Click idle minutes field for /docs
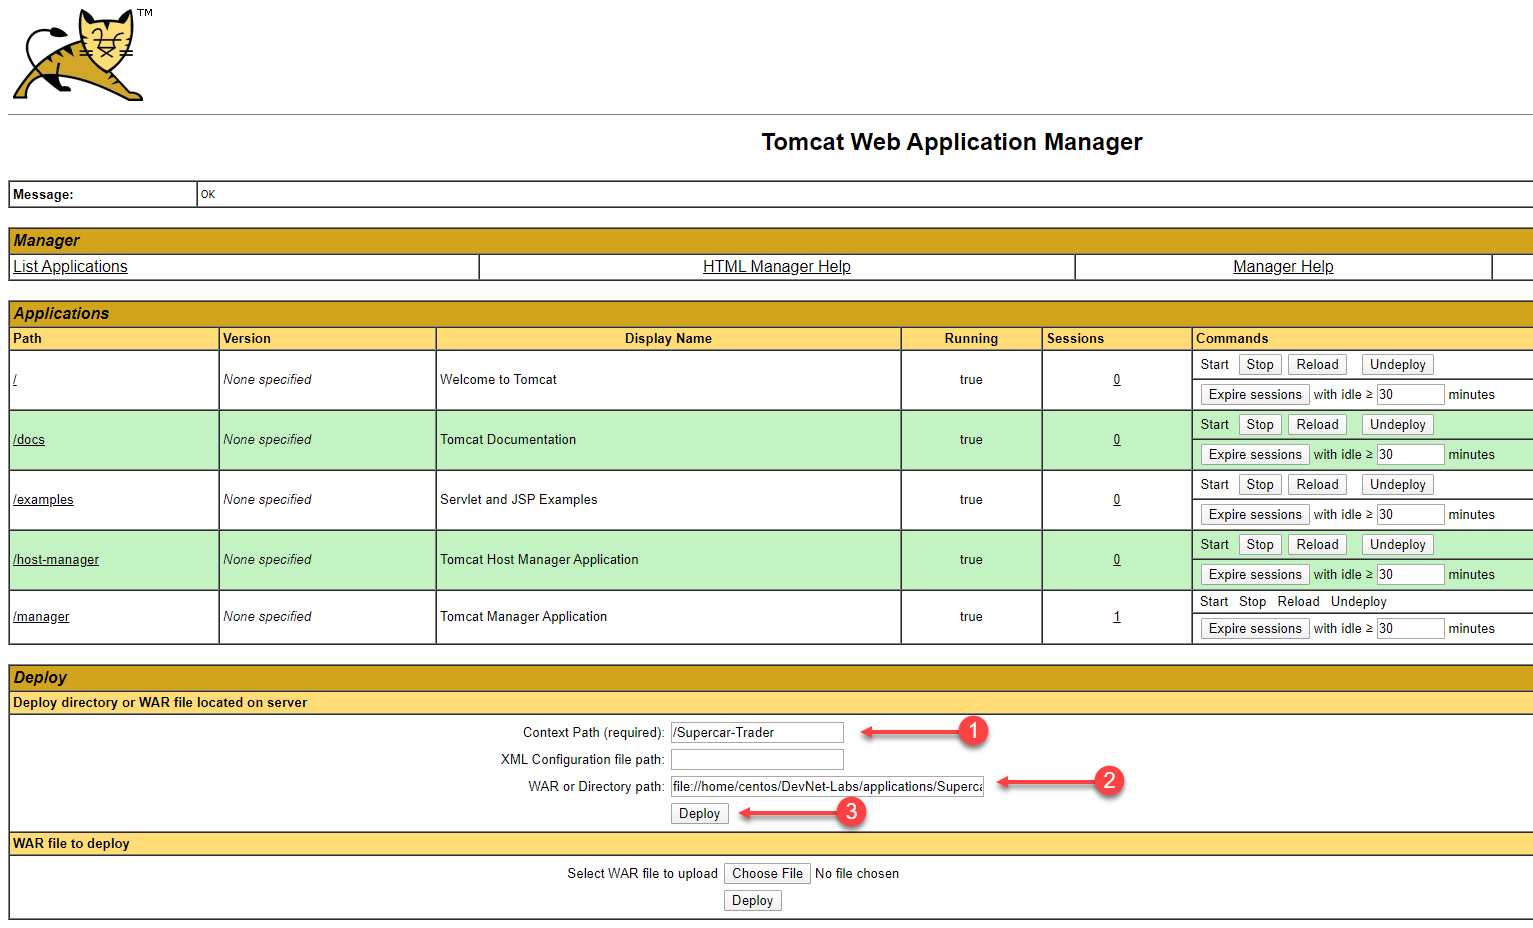The width and height of the screenshot is (1533, 928). click(x=1410, y=455)
